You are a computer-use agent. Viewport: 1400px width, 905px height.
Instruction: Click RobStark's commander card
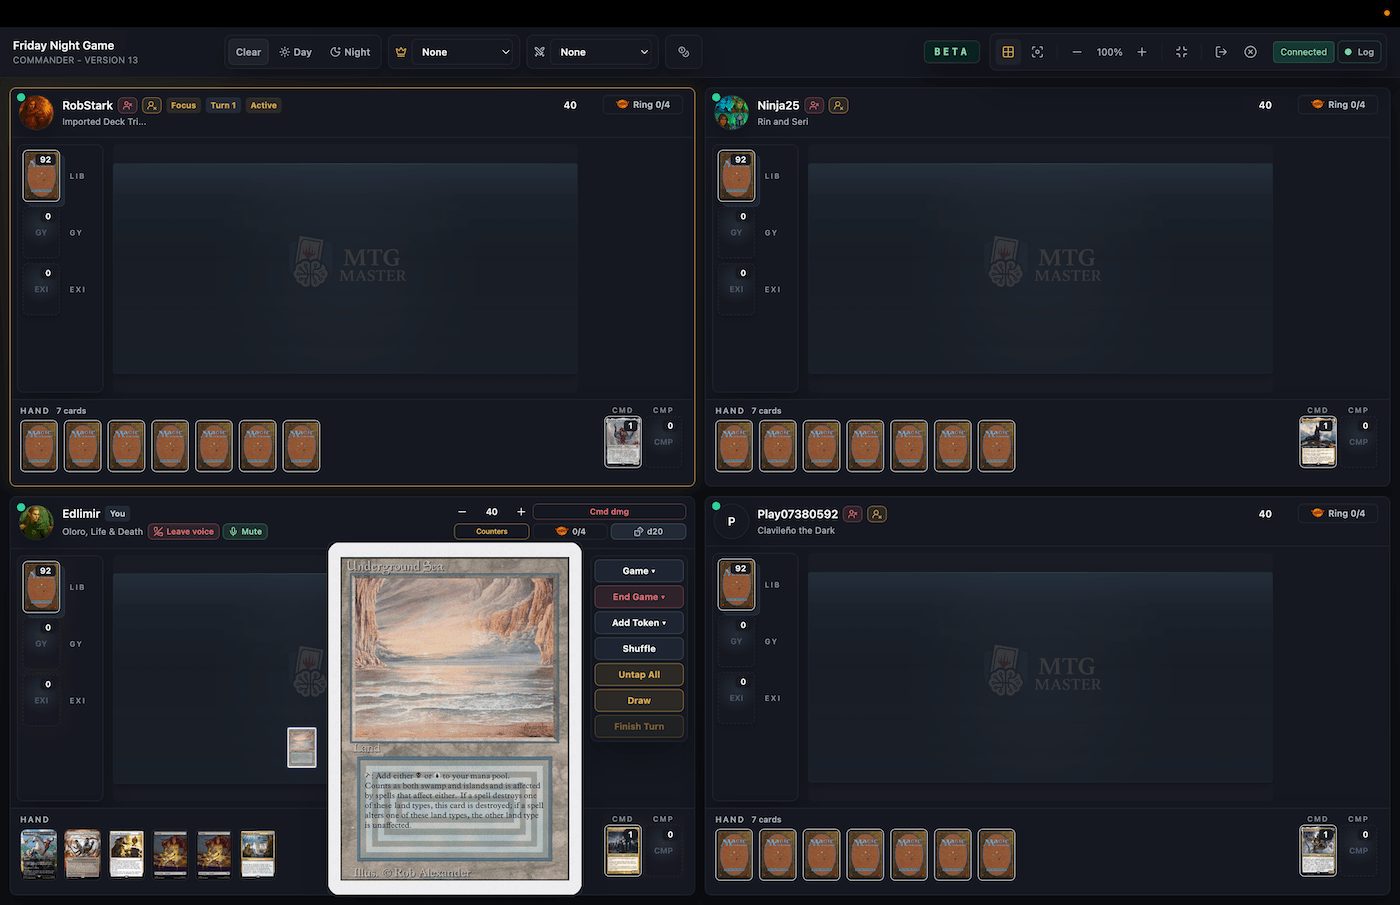pyautogui.click(x=623, y=442)
